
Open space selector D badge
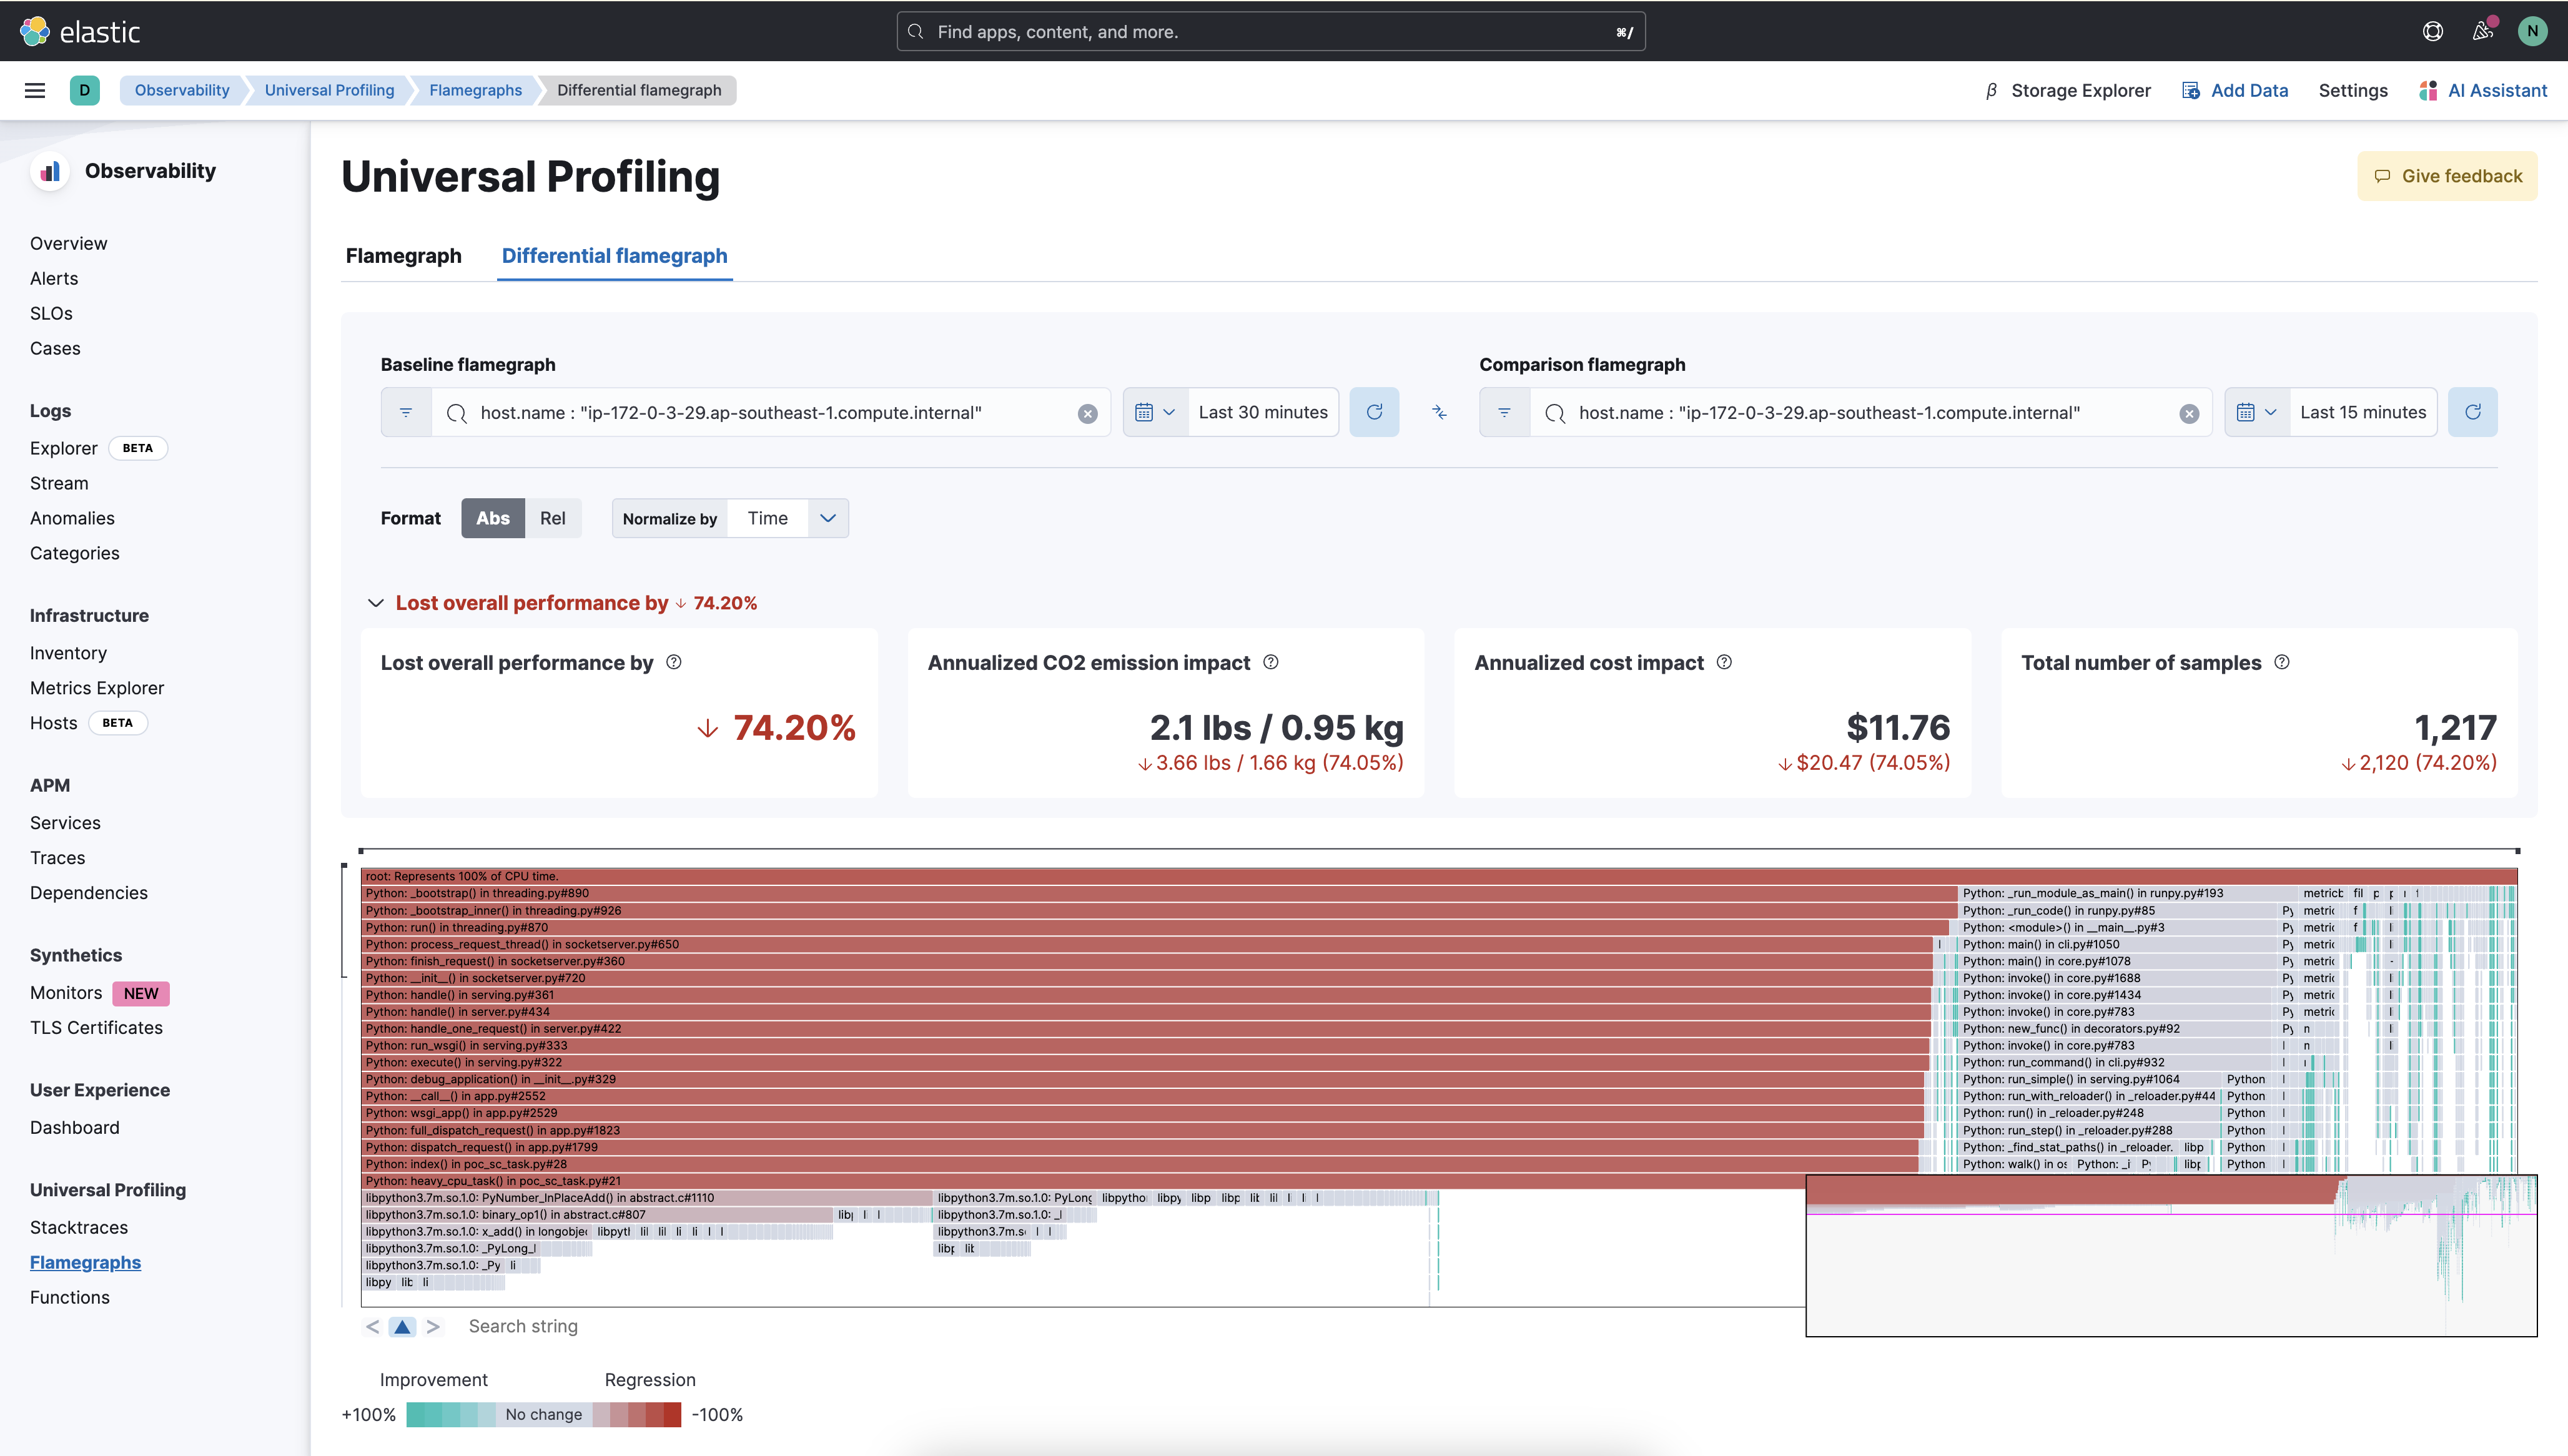coord(85,90)
